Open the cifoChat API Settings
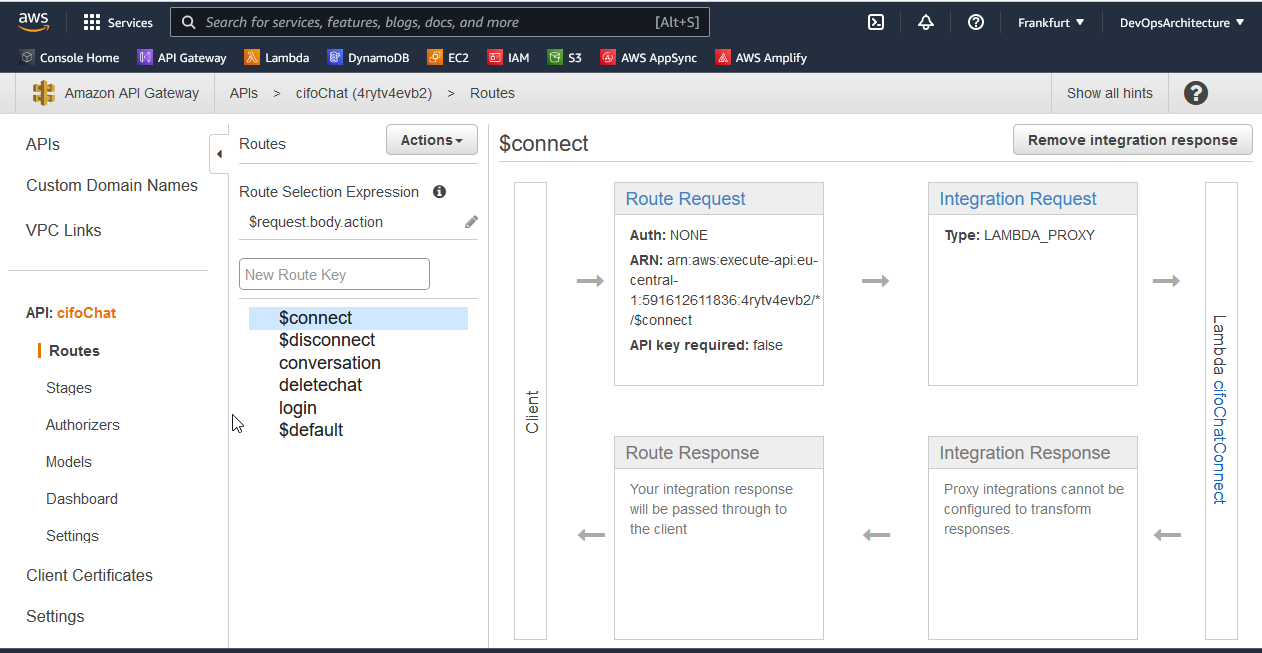 coord(72,536)
